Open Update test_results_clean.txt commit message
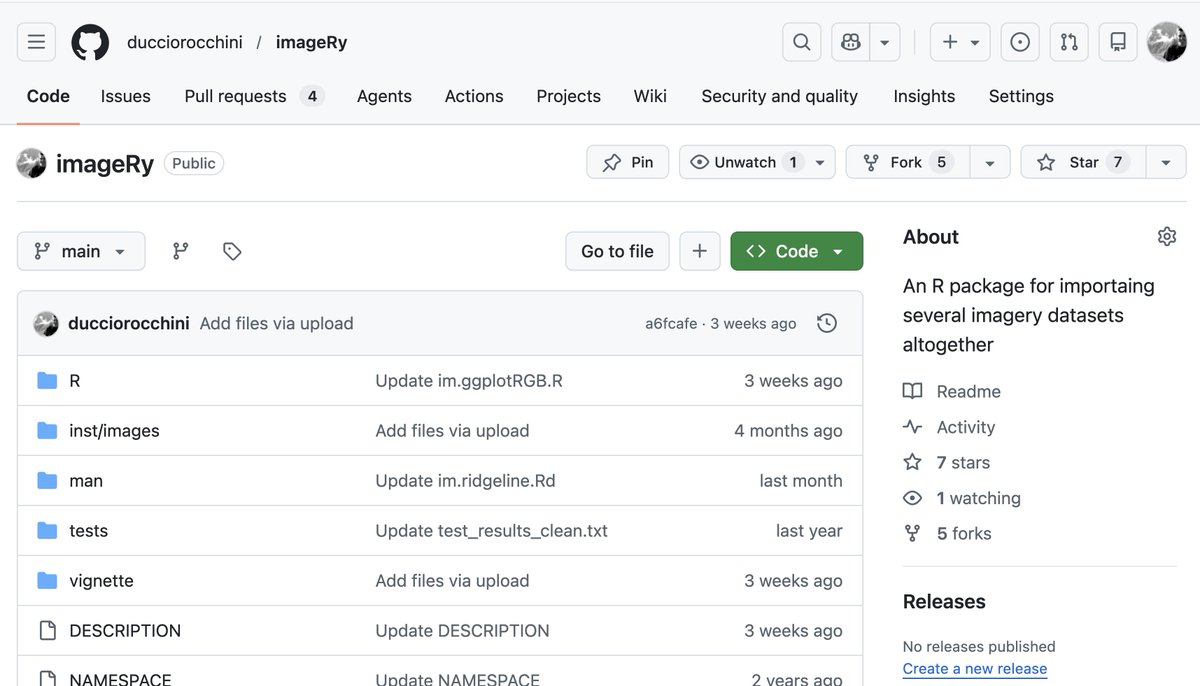1200x686 pixels. coord(491,531)
